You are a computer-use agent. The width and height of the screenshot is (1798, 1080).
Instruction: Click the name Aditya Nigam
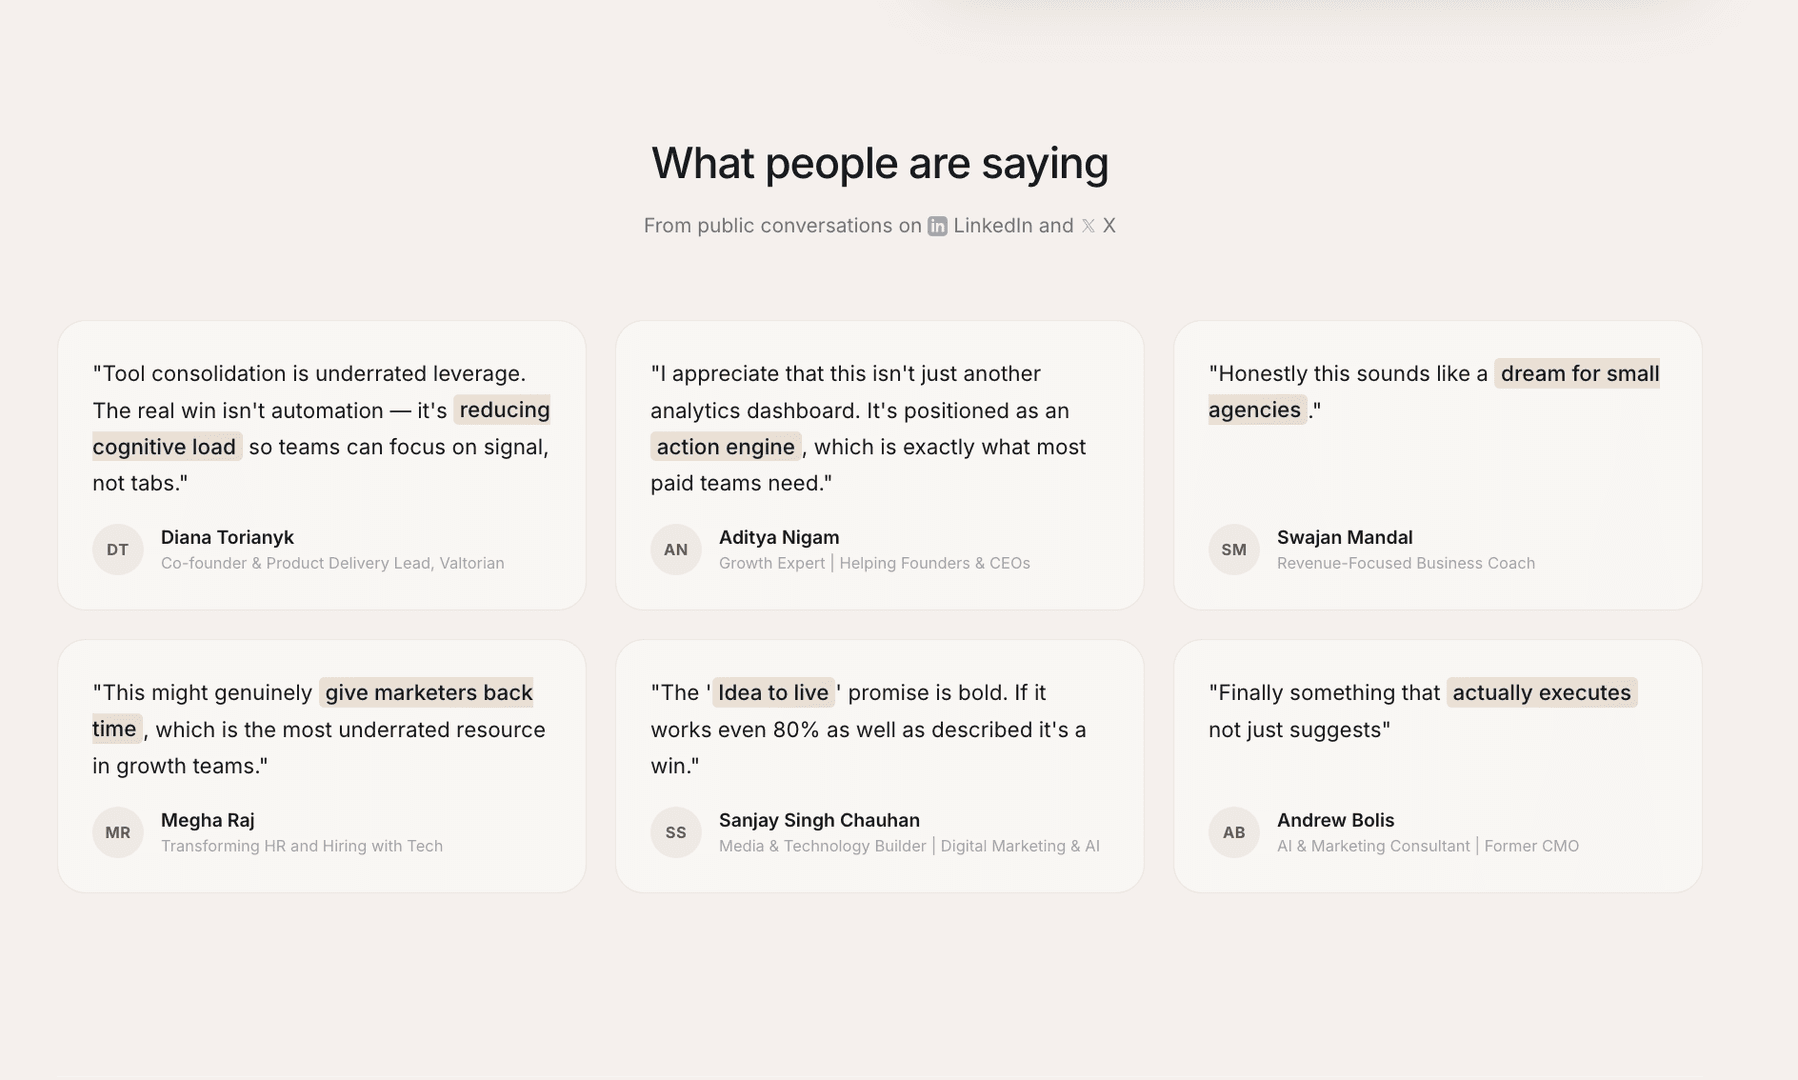779,537
